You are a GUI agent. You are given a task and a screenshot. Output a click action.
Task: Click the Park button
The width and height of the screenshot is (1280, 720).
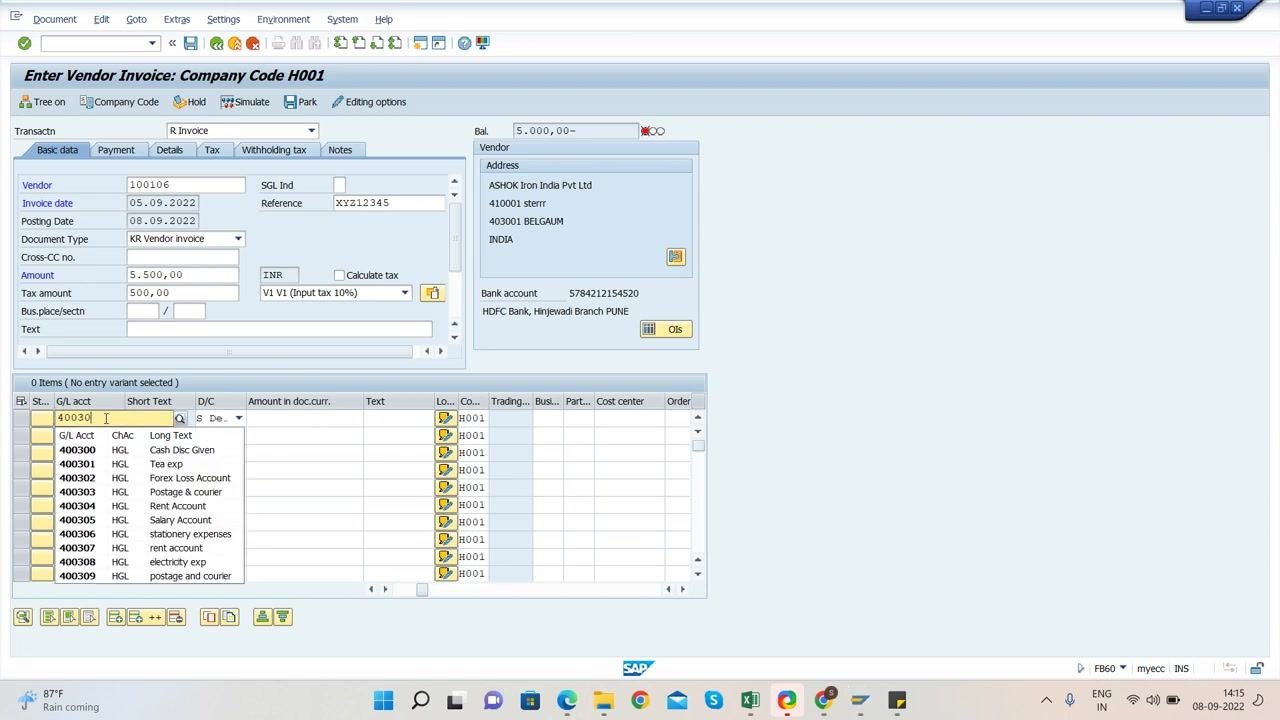(x=300, y=102)
